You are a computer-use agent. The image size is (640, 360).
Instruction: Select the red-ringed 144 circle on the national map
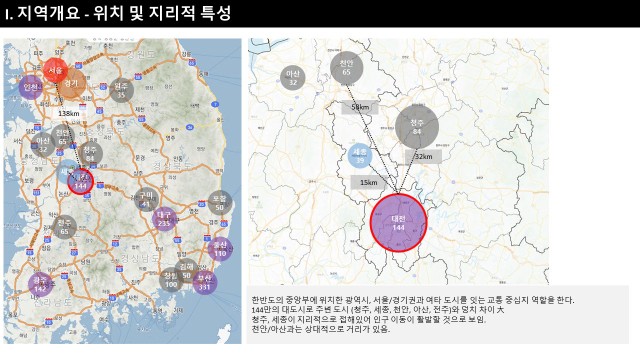[80, 182]
